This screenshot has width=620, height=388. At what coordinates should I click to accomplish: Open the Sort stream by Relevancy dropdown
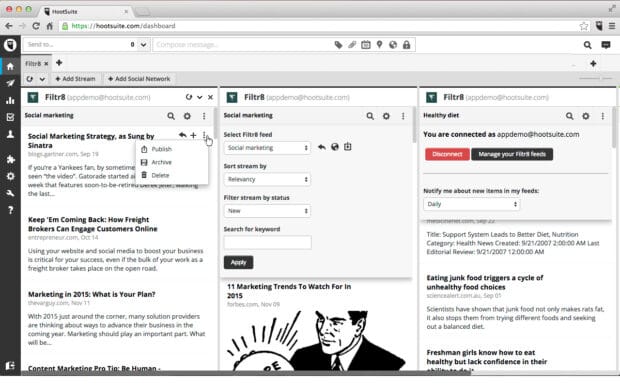click(267, 179)
